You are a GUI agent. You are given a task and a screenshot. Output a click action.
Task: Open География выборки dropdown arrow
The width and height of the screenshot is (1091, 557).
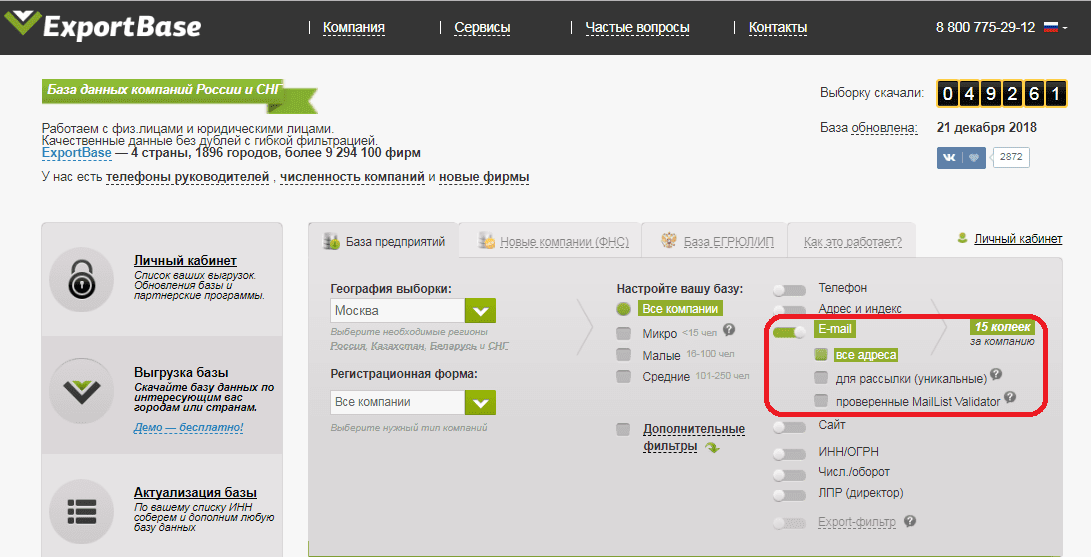[x=480, y=311]
